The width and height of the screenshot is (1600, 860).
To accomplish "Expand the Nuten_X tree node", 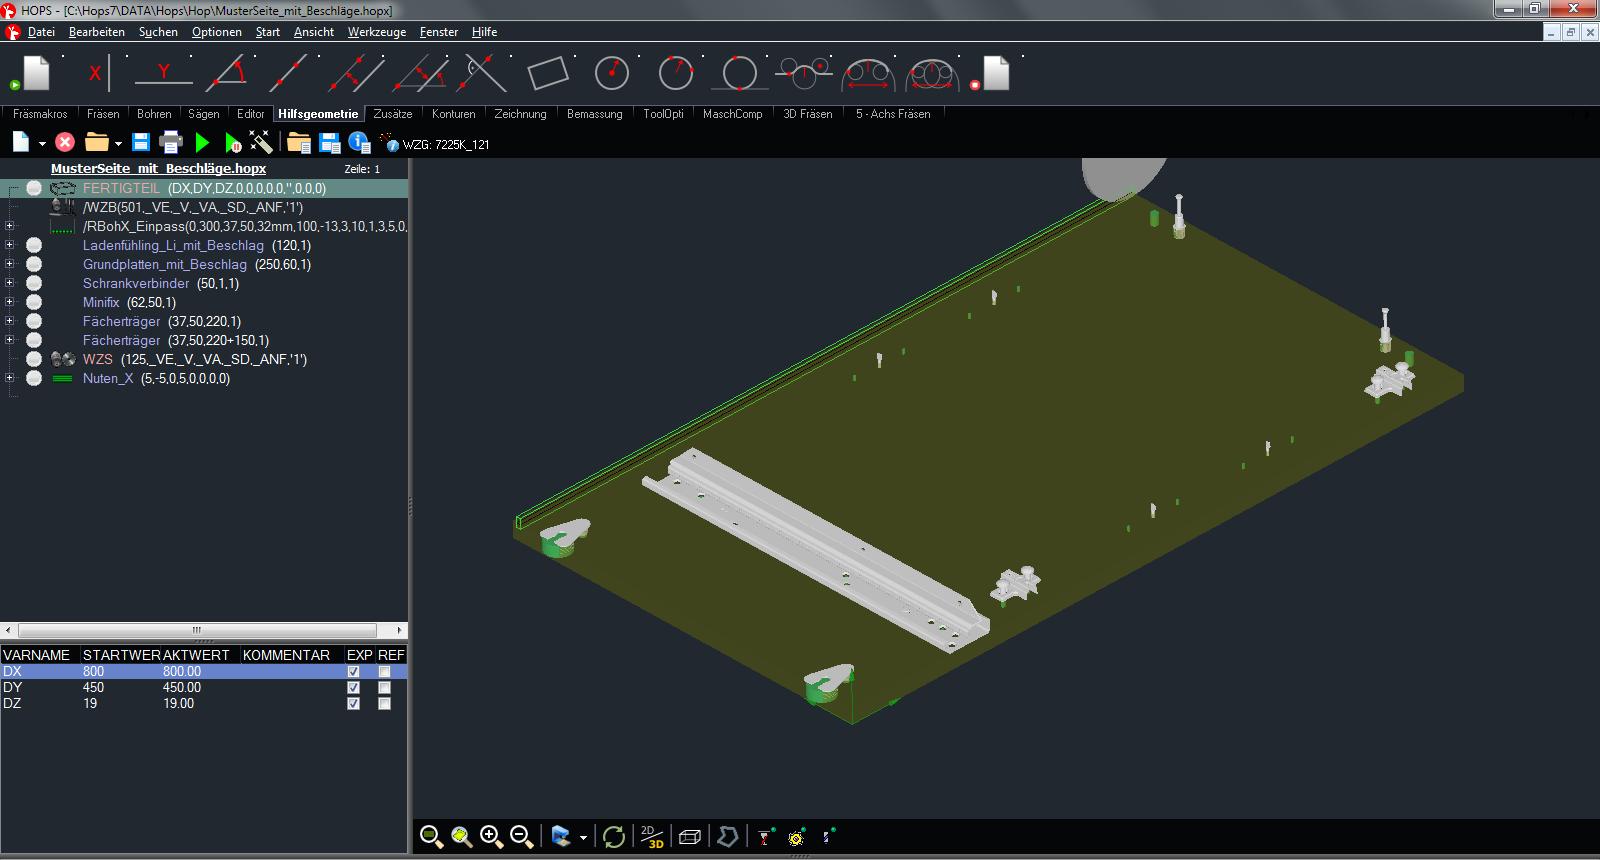I will pos(10,378).
